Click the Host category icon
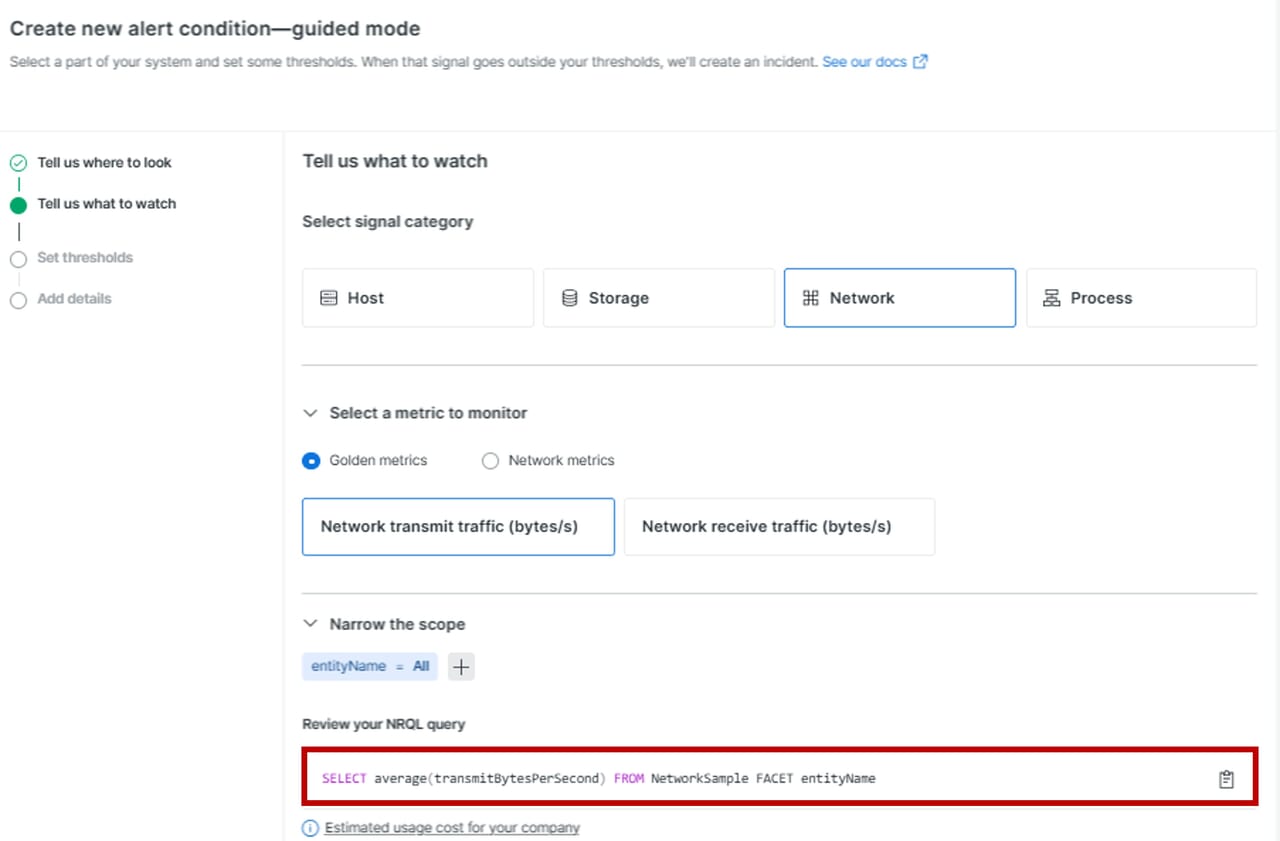 [x=329, y=298]
